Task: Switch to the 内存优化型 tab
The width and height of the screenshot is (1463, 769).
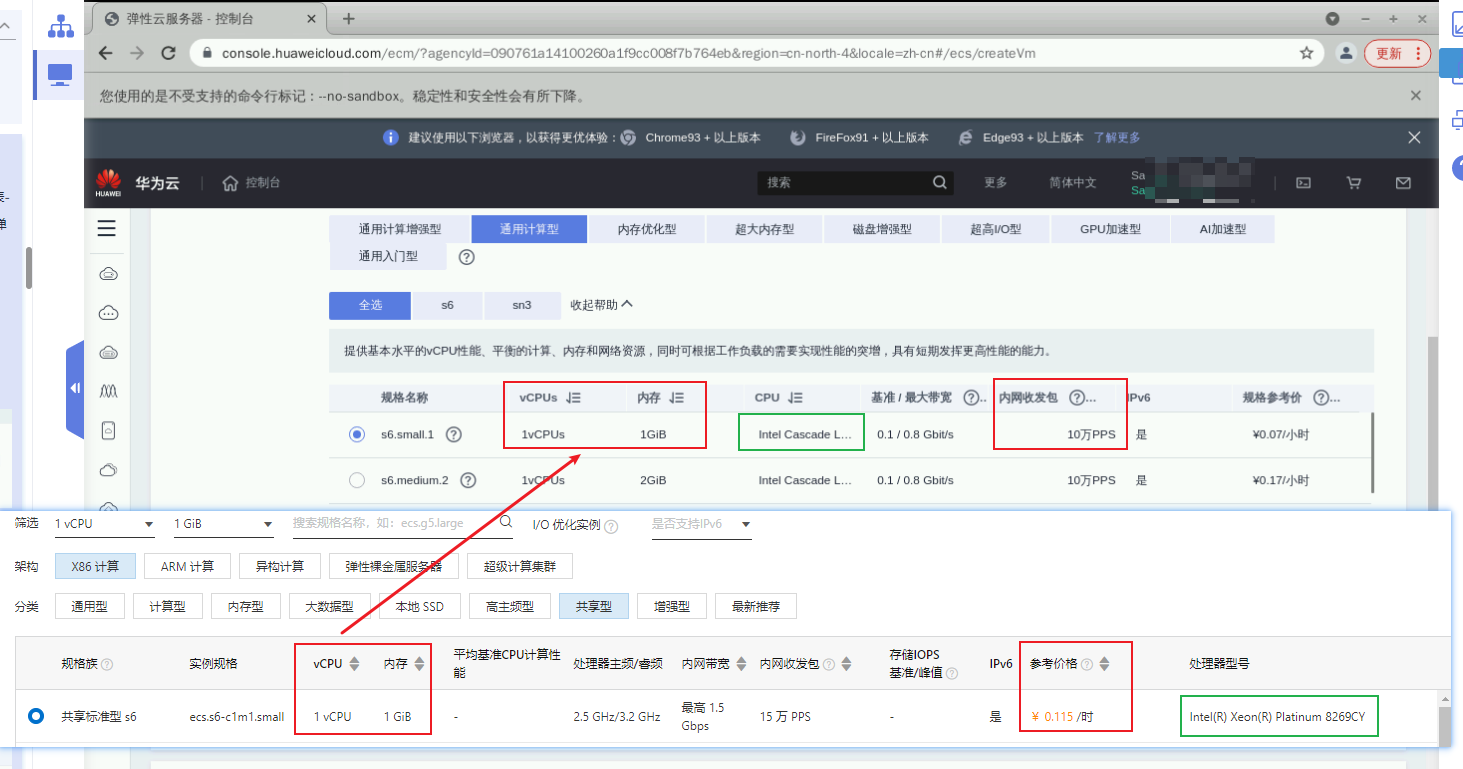Action: coord(646,228)
